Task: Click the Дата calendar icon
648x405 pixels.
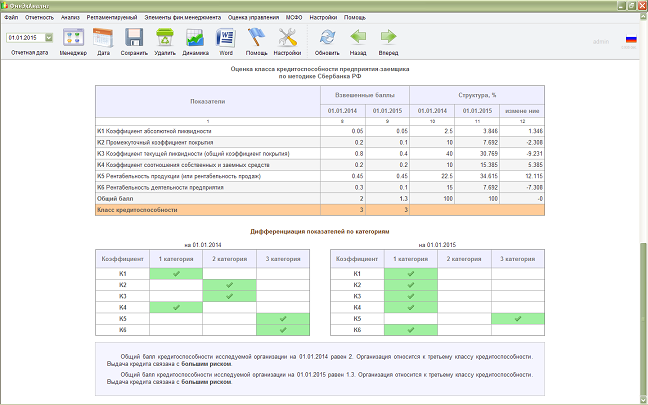Action: click(103, 38)
